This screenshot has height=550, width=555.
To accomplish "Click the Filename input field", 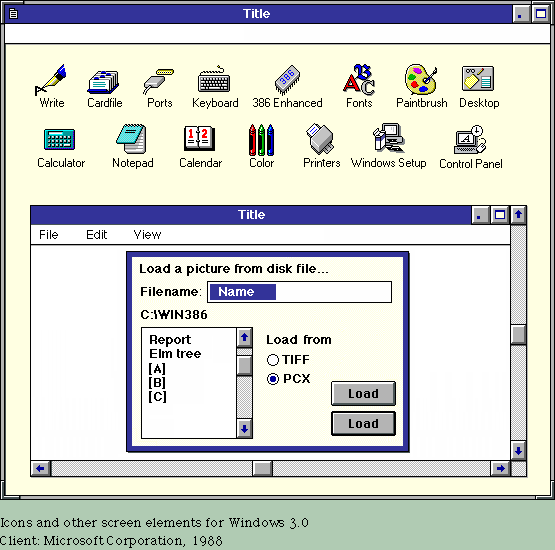I will tap(299, 292).
